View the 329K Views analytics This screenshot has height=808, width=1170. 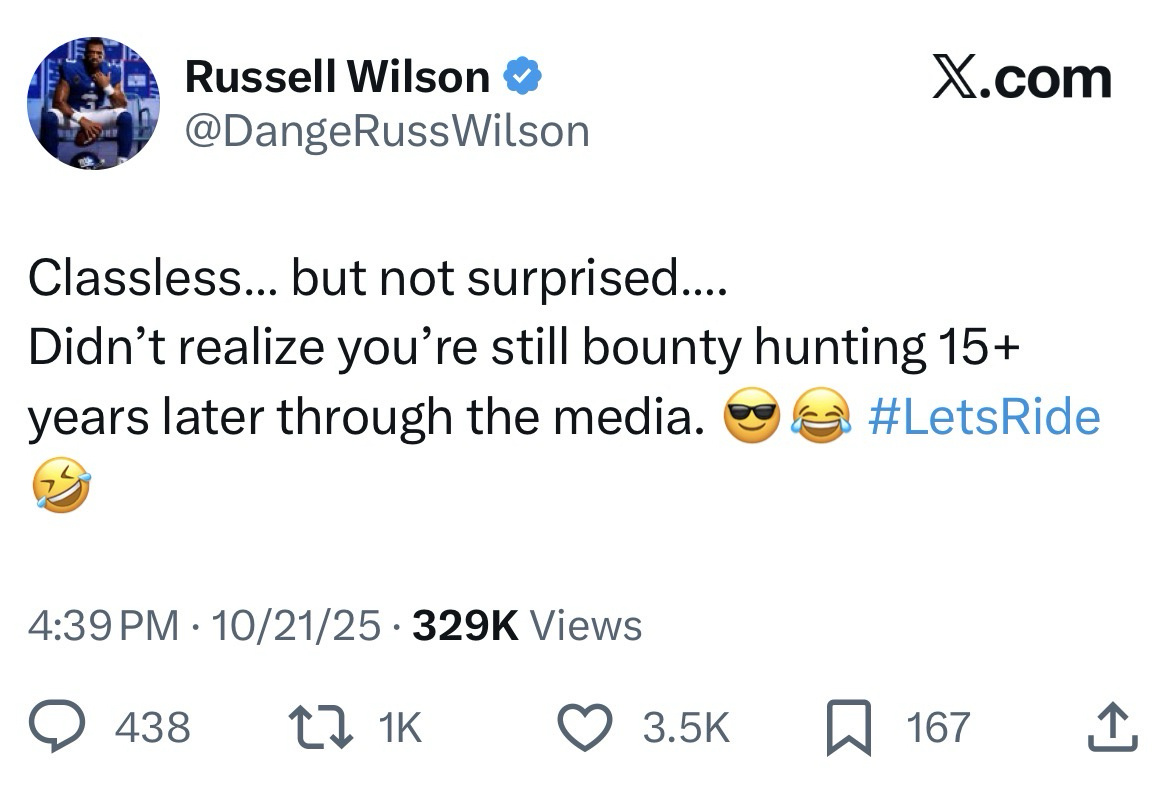[527, 626]
